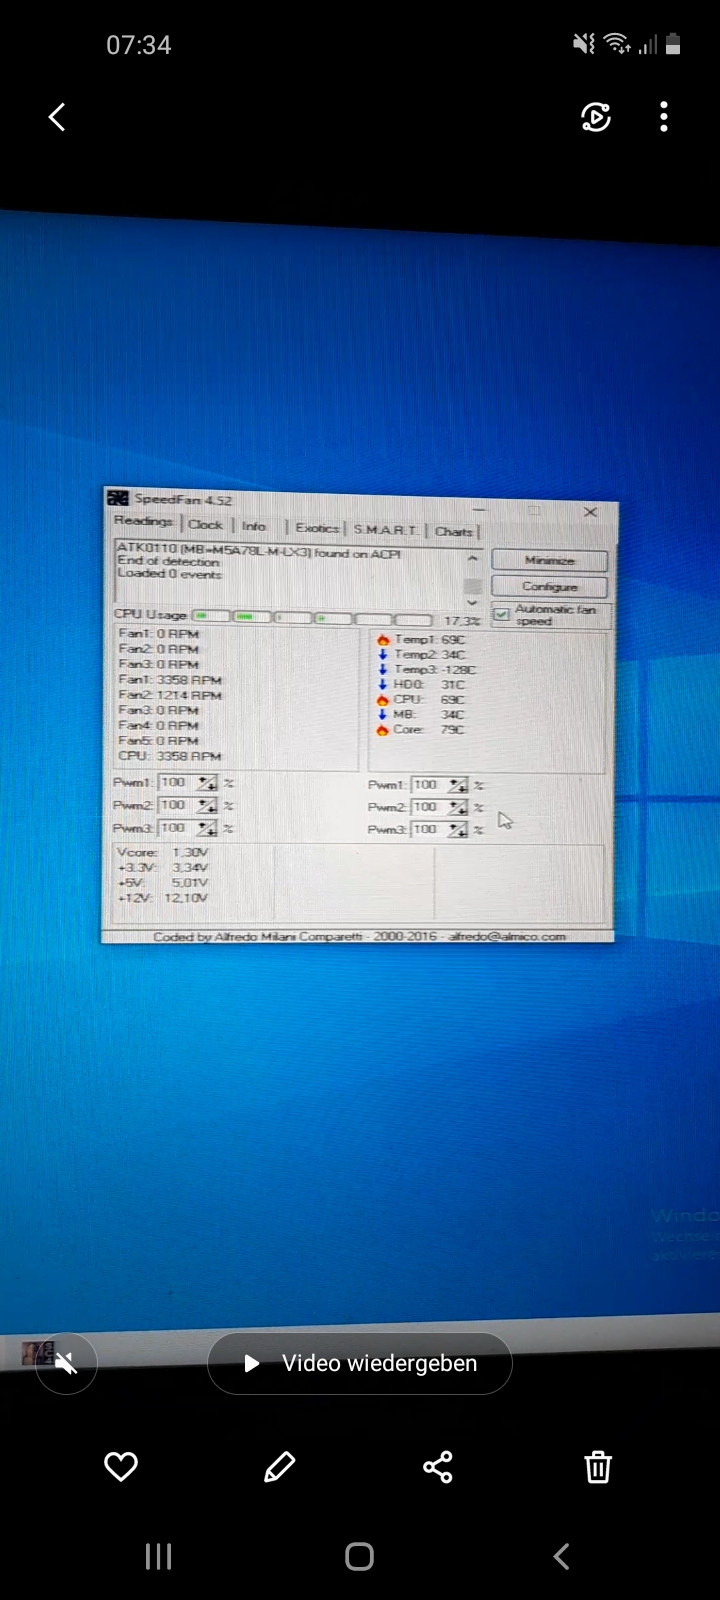Click the 'Vcore: 1.30V' voltage reading

click(162, 852)
